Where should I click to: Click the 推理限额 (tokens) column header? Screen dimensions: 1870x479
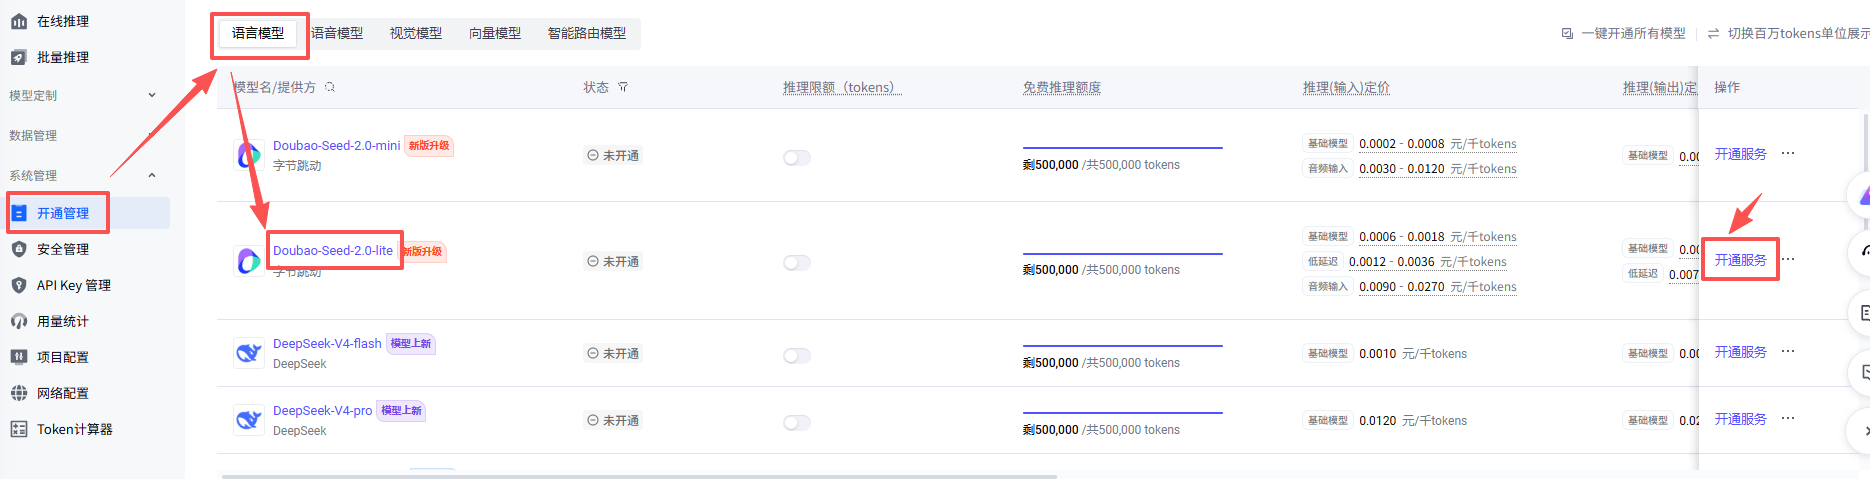tap(842, 88)
